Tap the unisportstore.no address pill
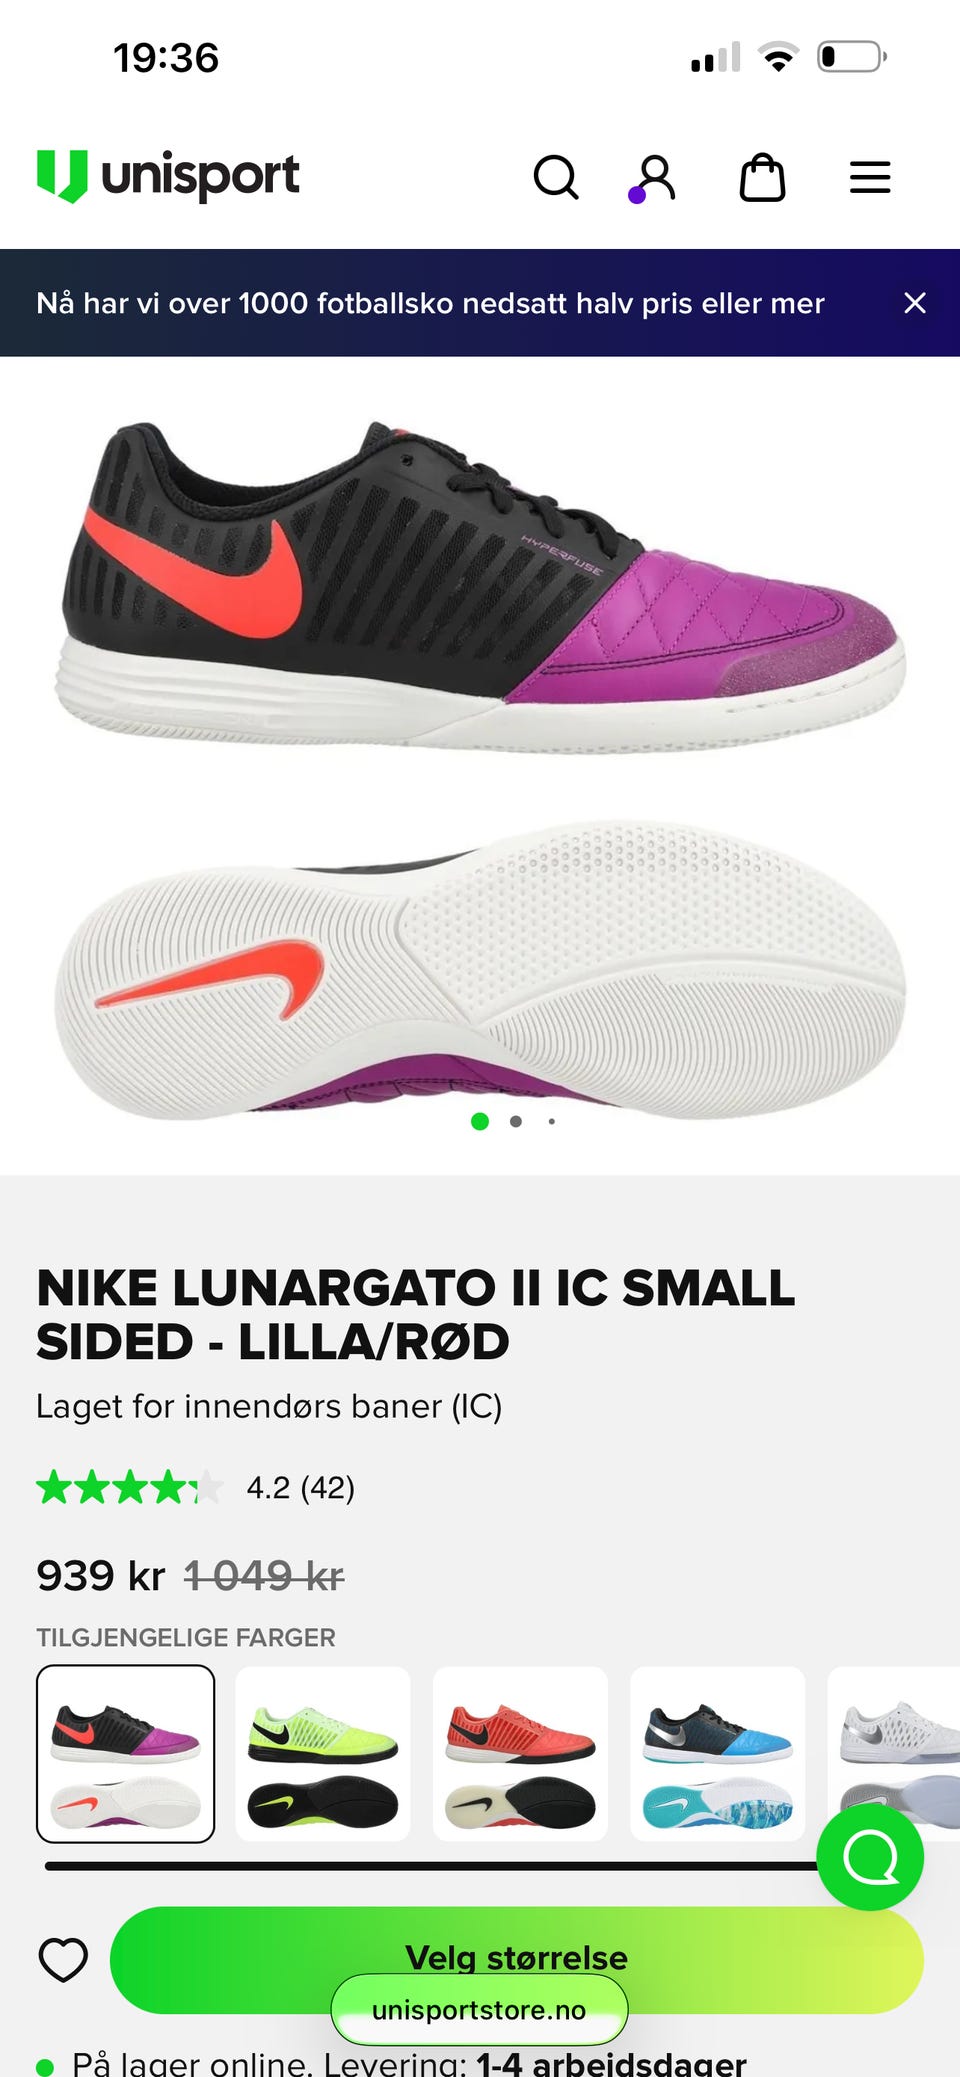The width and height of the screenshot is (960, 2077). click(479, 2009)
